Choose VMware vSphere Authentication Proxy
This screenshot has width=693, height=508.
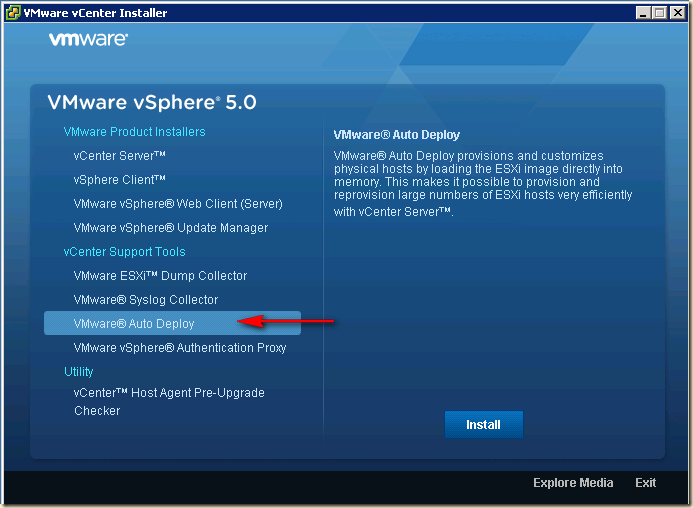(180, 348)
